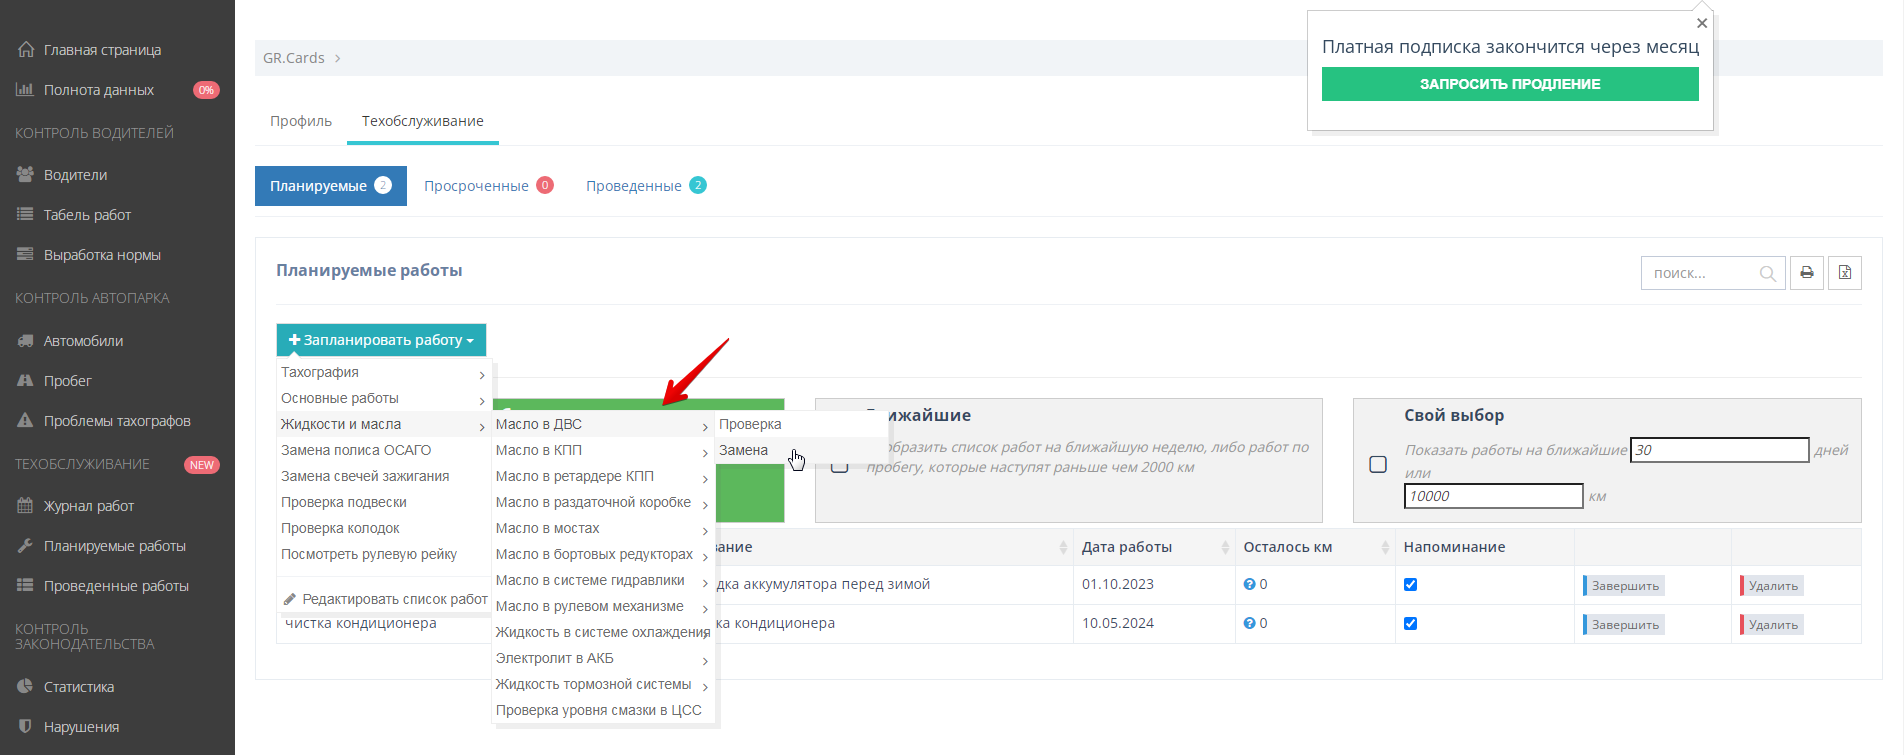Viewport: 1904px width, 755px height.
Task: Click the pencil icon of Редактировать список работ
Action: coord(290,599)
